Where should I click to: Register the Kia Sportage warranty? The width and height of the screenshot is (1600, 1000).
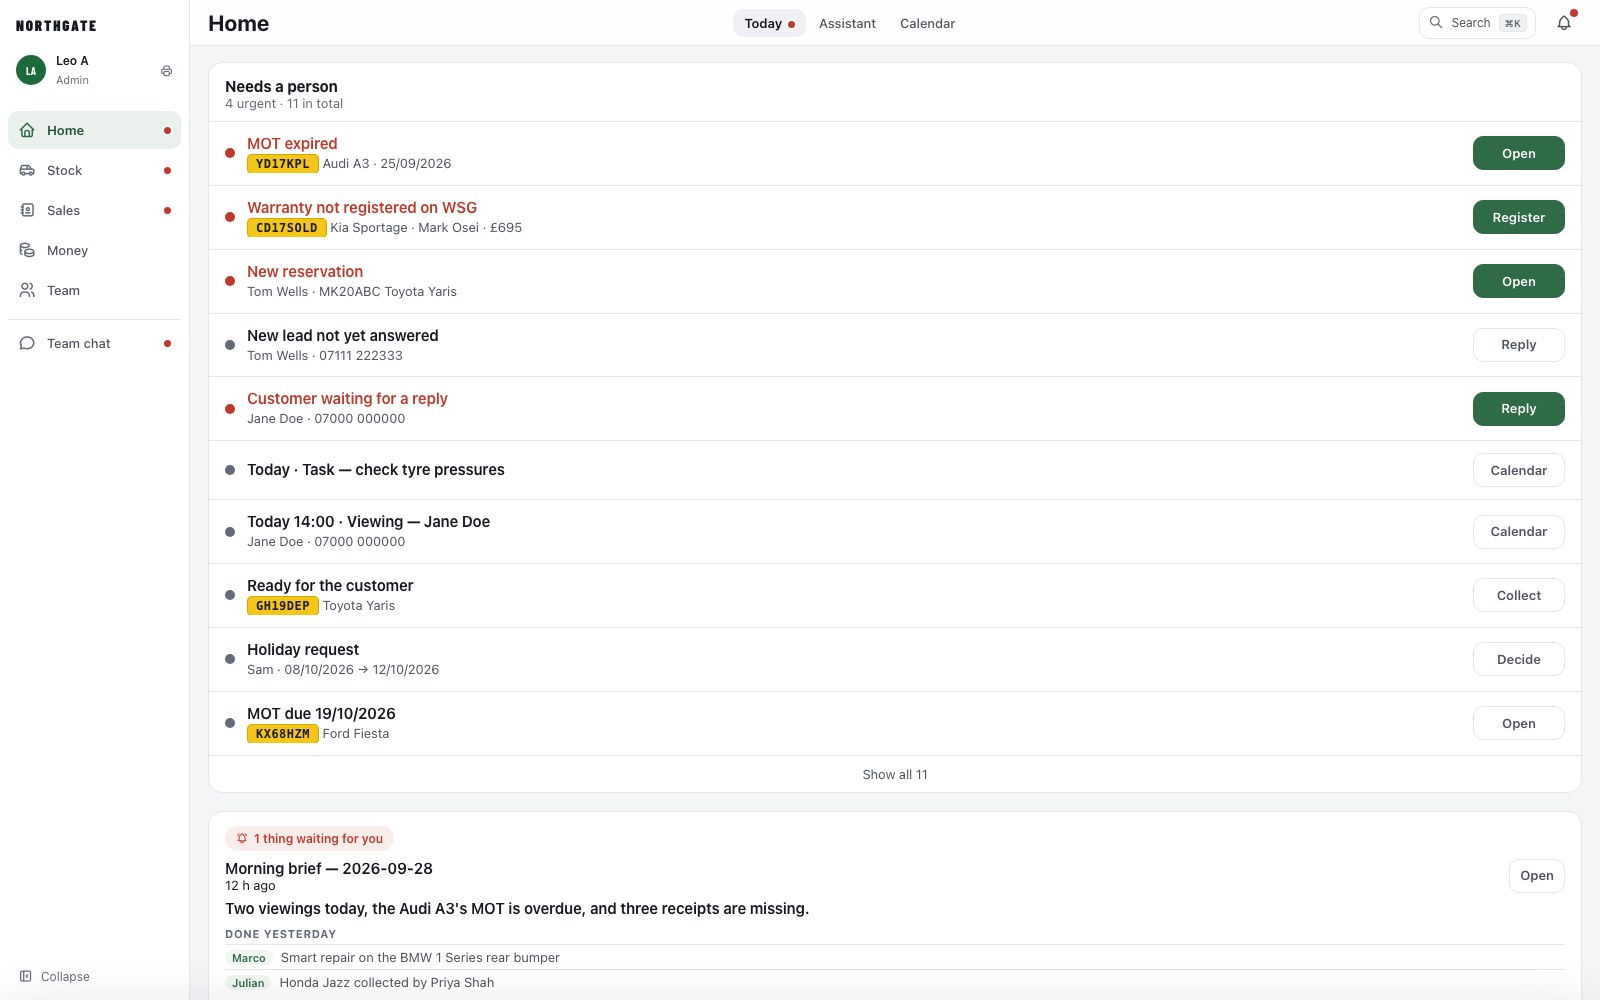pyautogui.click(x=1518, y=217)
